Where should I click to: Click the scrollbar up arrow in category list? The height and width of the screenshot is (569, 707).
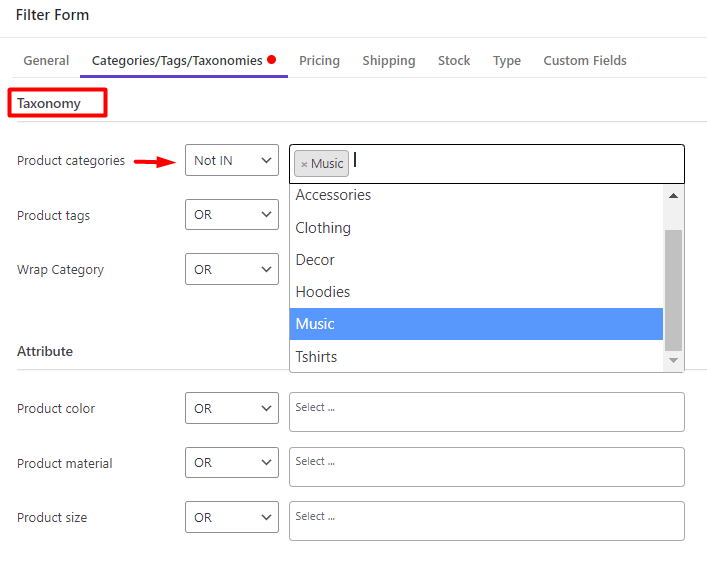point(673,196)
